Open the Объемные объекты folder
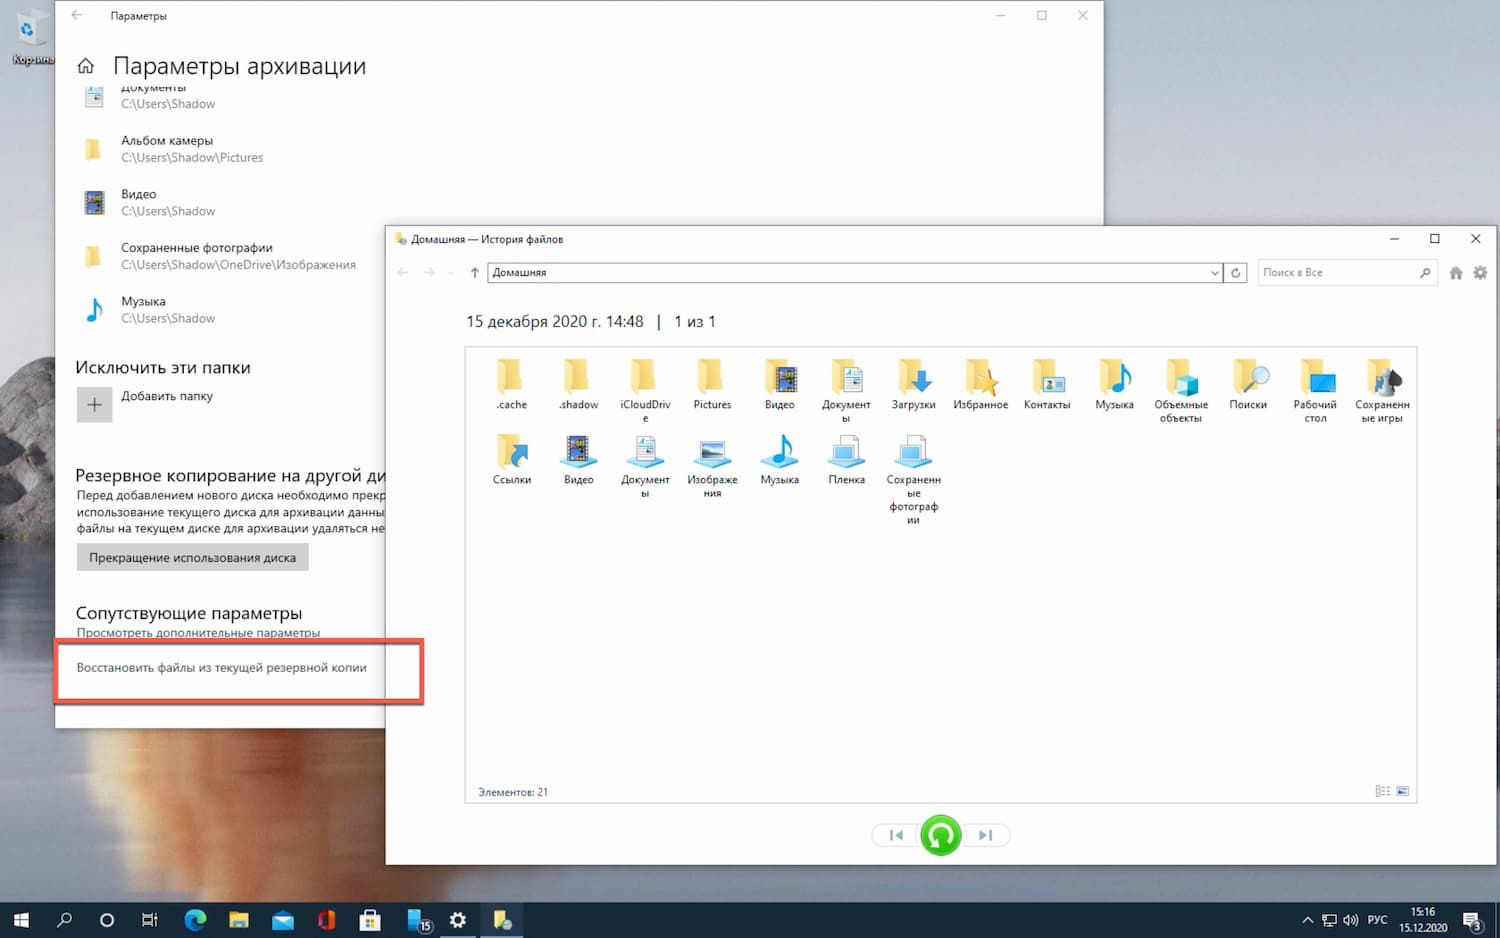This screenshot has height=938, width=1500. (x=1181, y=390)
